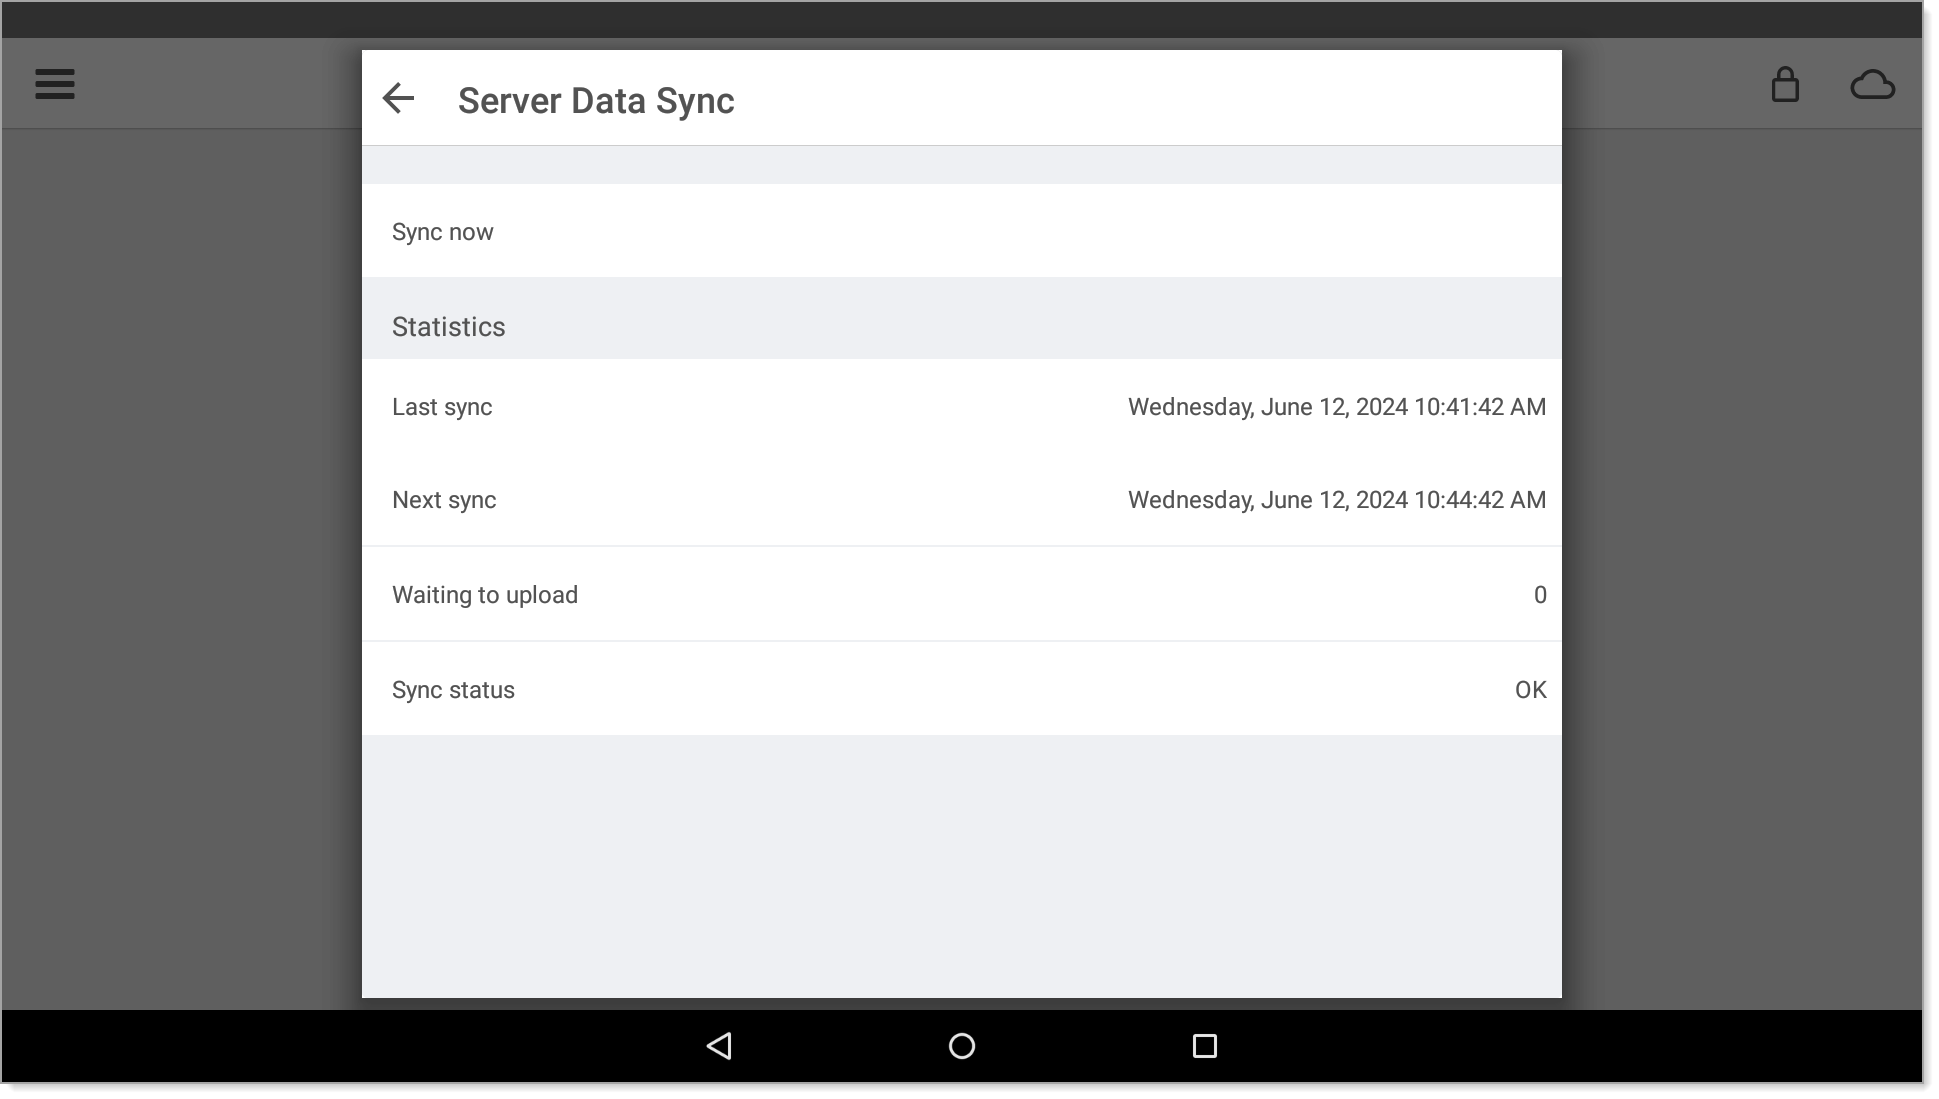Click the Server Data Sync title
This screenshot has height=1099, width=1939.
click(x=596, y=101)
